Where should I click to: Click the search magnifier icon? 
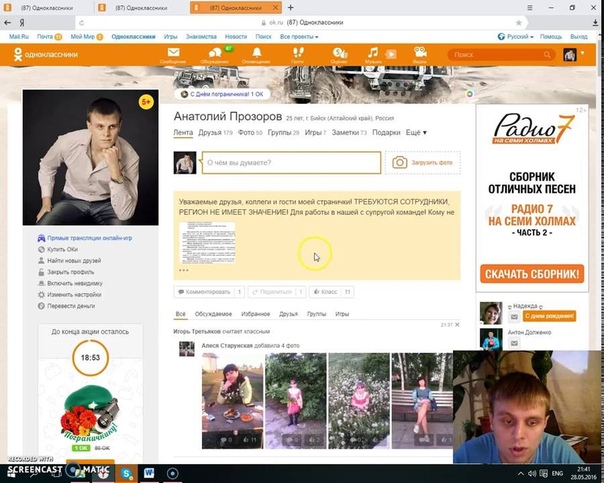pyautogui.click(x=547, y=55)
